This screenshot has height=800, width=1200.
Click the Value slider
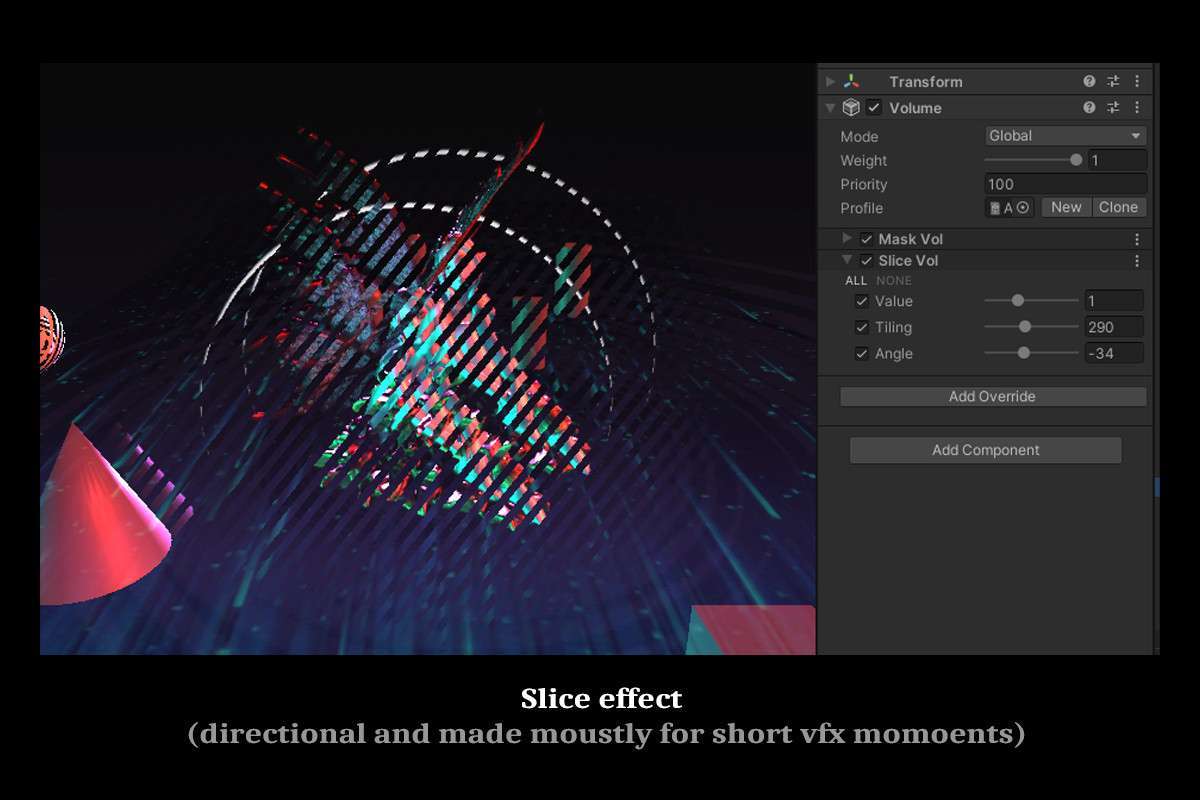tap(1032, 300)
